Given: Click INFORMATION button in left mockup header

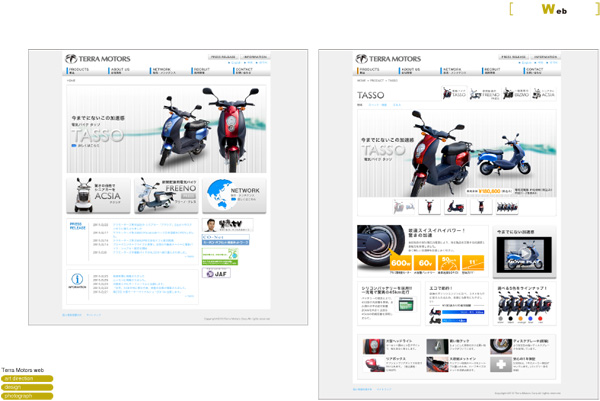Looking at the screenshot, I should point(255,57).
